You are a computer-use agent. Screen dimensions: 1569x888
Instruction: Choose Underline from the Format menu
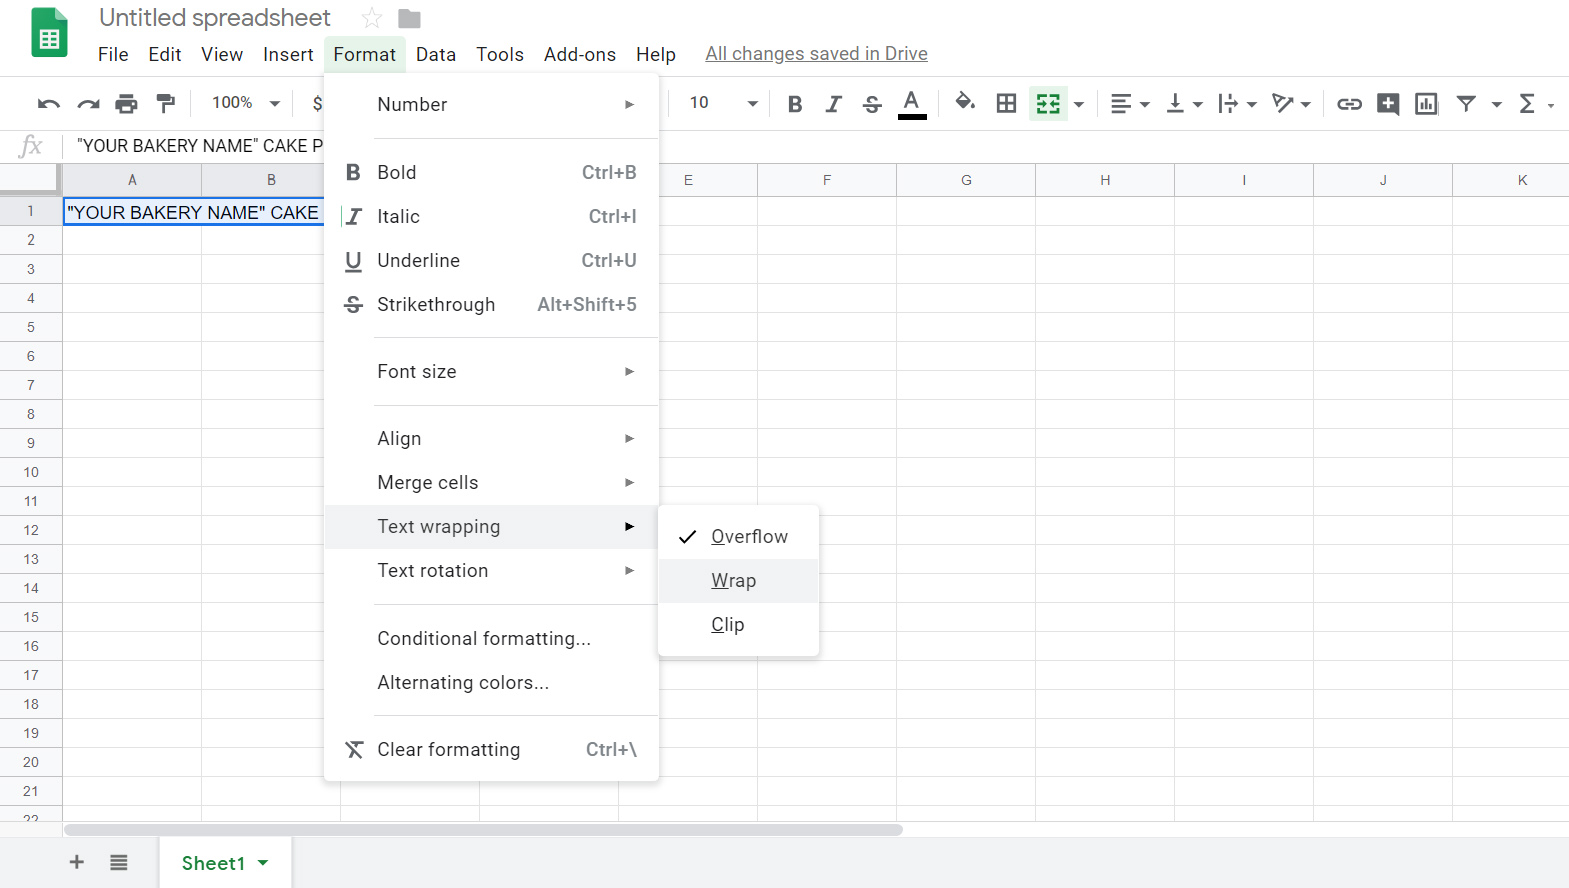point(491,260)
